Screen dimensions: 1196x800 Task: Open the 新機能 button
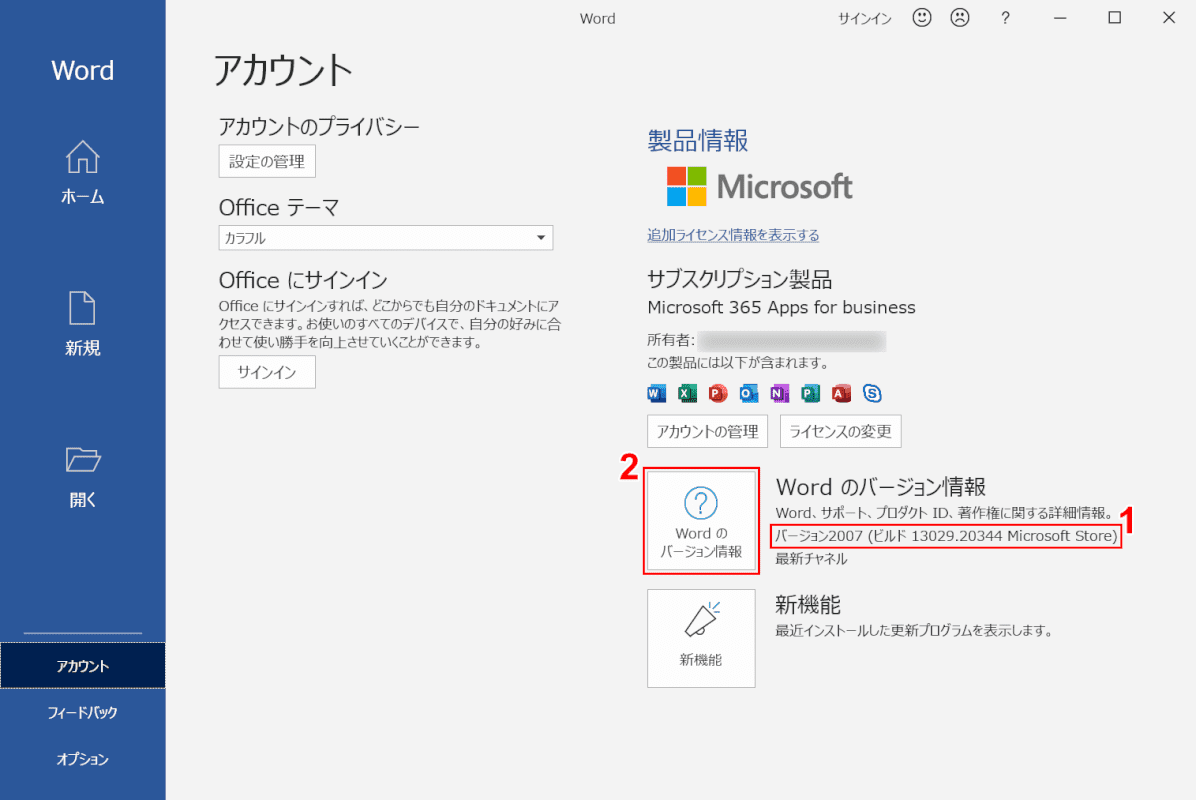[701, 638]
